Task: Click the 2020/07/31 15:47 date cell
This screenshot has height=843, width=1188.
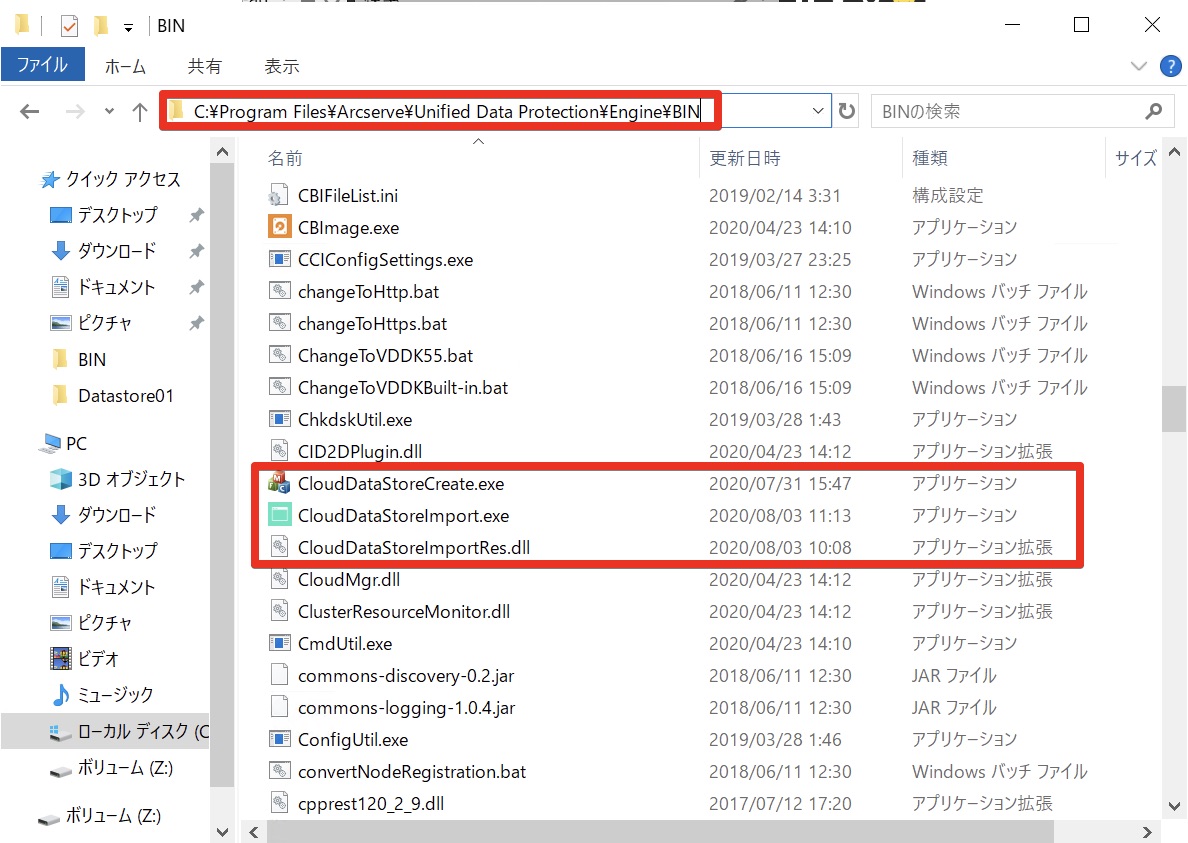Action: (x=780, y=484)
